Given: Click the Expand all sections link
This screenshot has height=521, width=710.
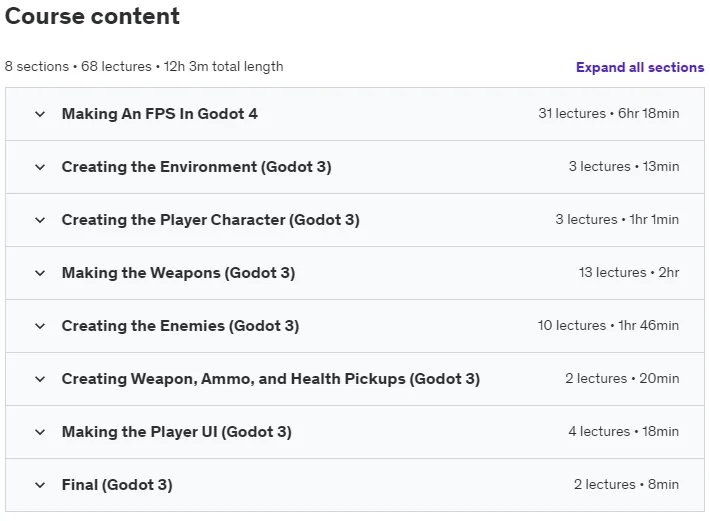Looking at the screenshot, I should point(640,67).
